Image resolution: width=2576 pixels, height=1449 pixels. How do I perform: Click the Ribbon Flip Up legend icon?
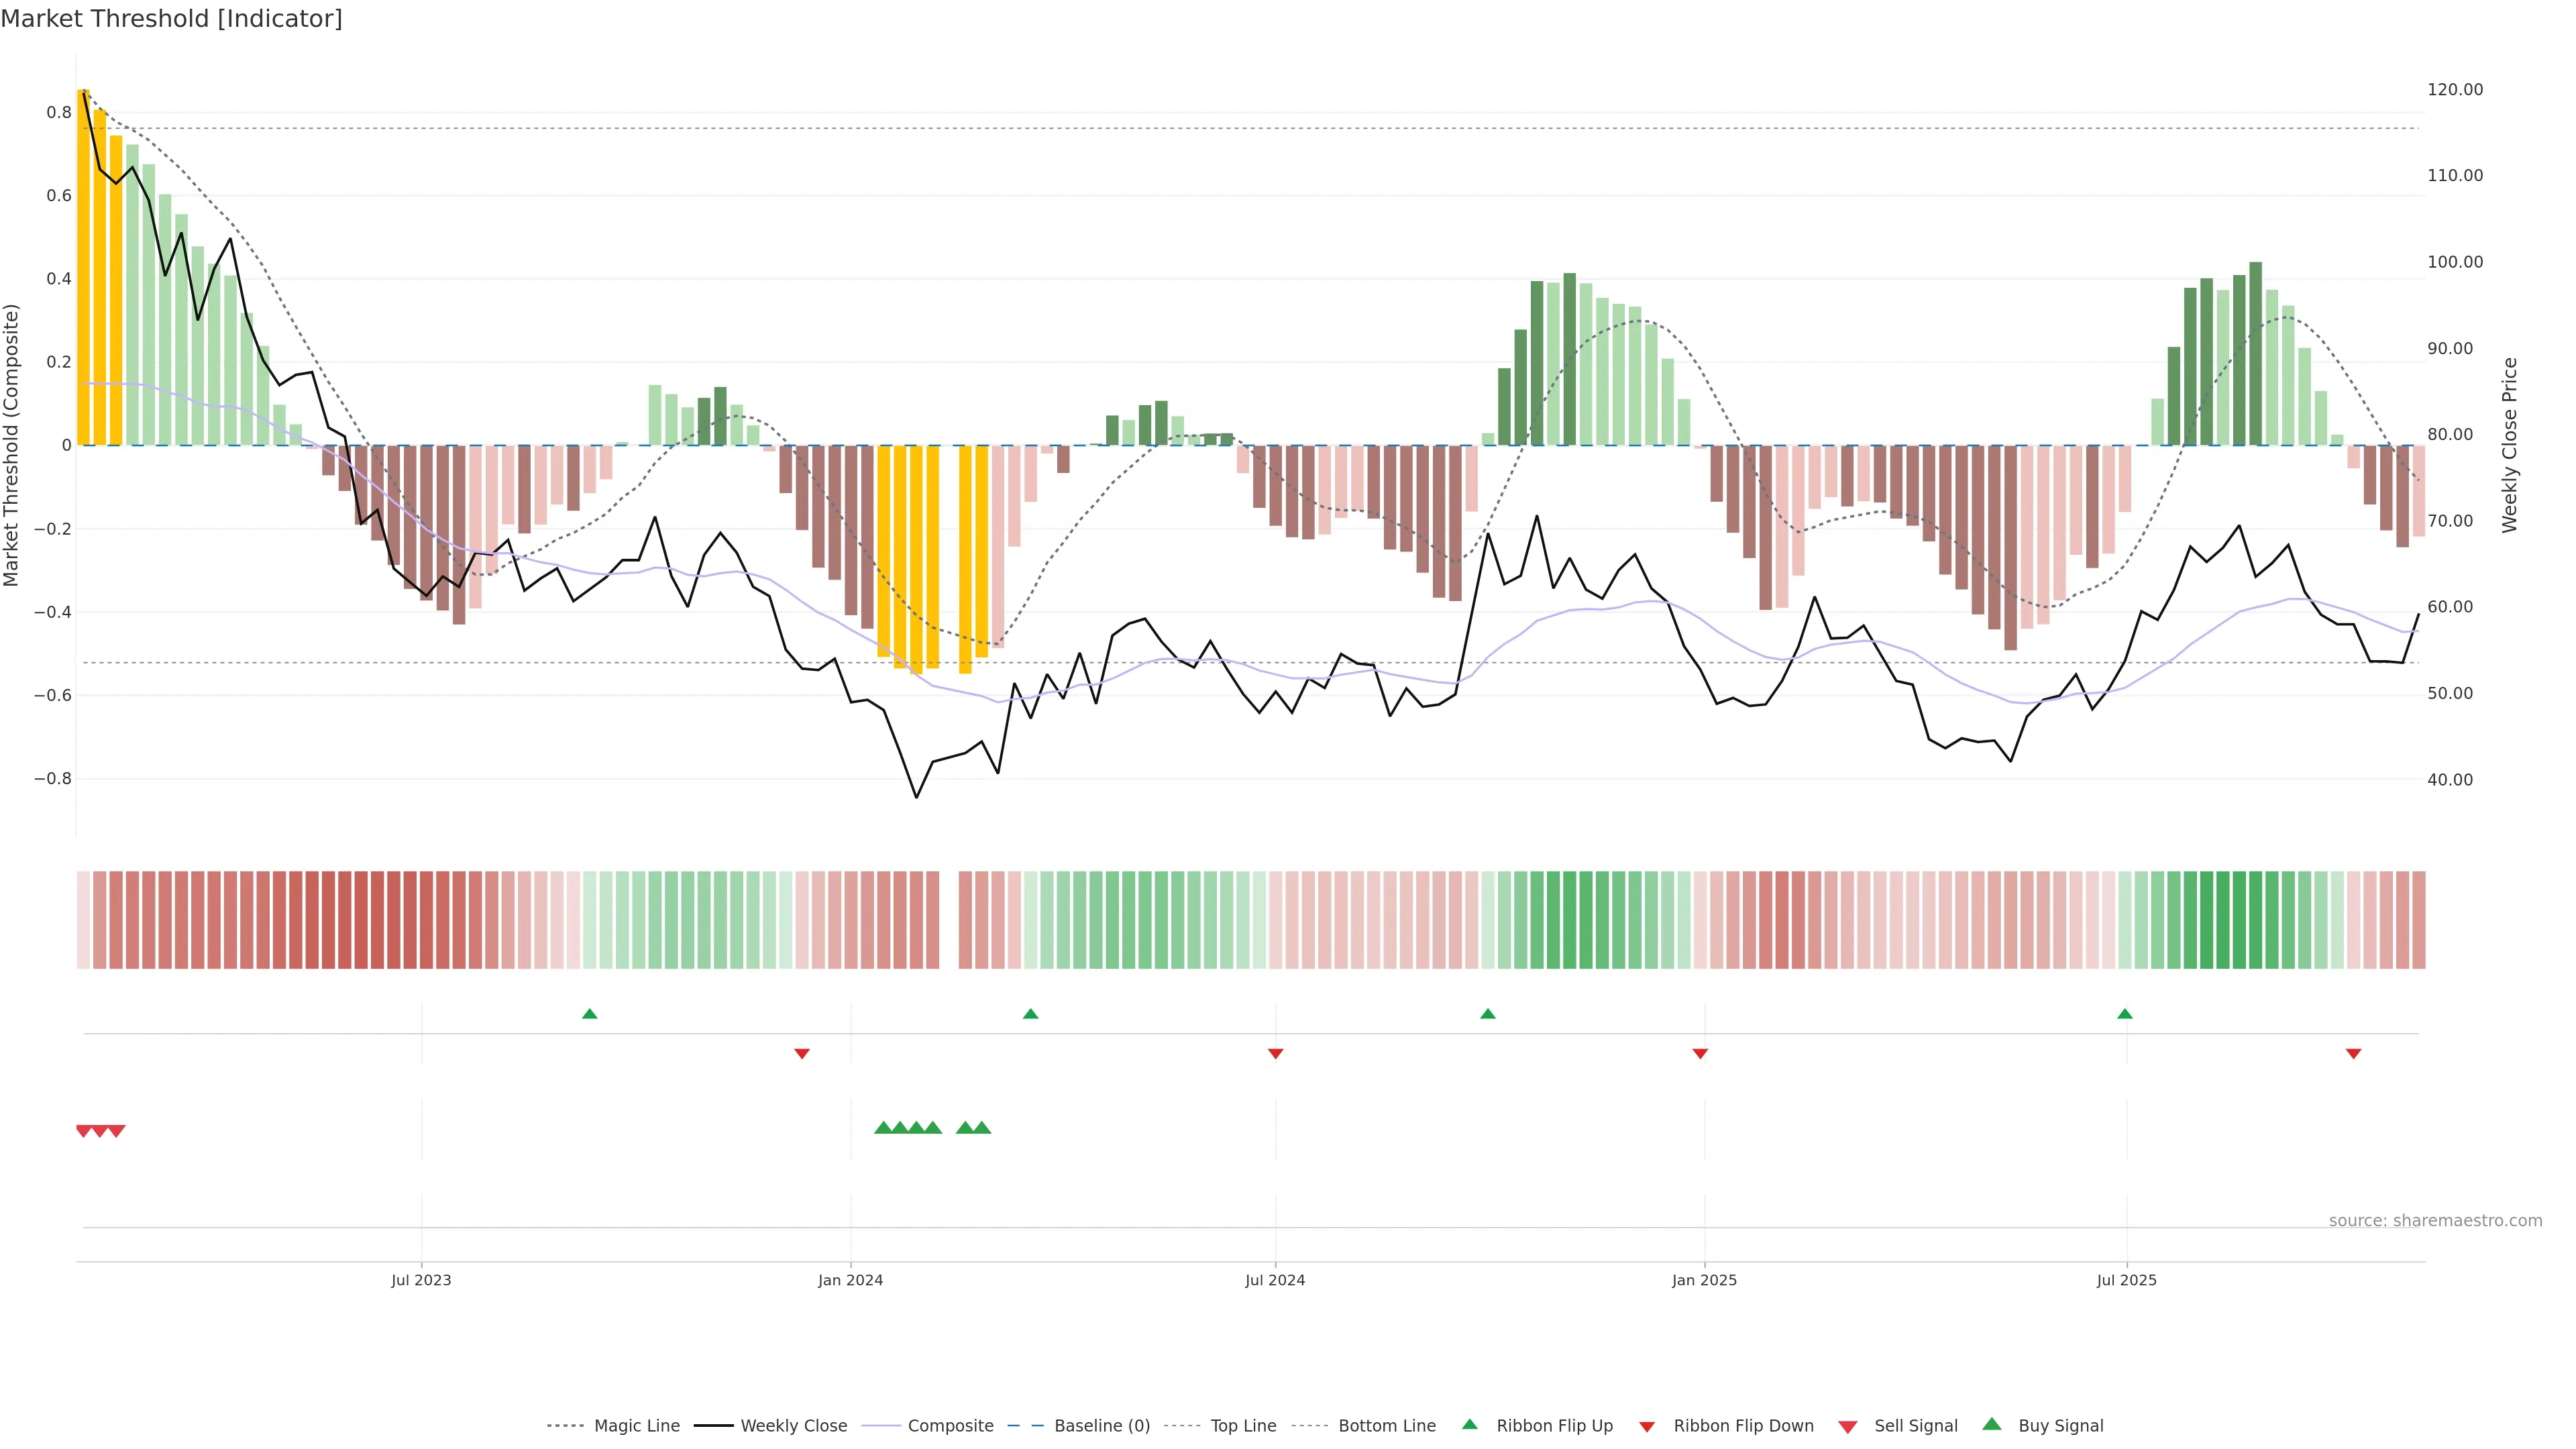[x=1469, y=1424]
